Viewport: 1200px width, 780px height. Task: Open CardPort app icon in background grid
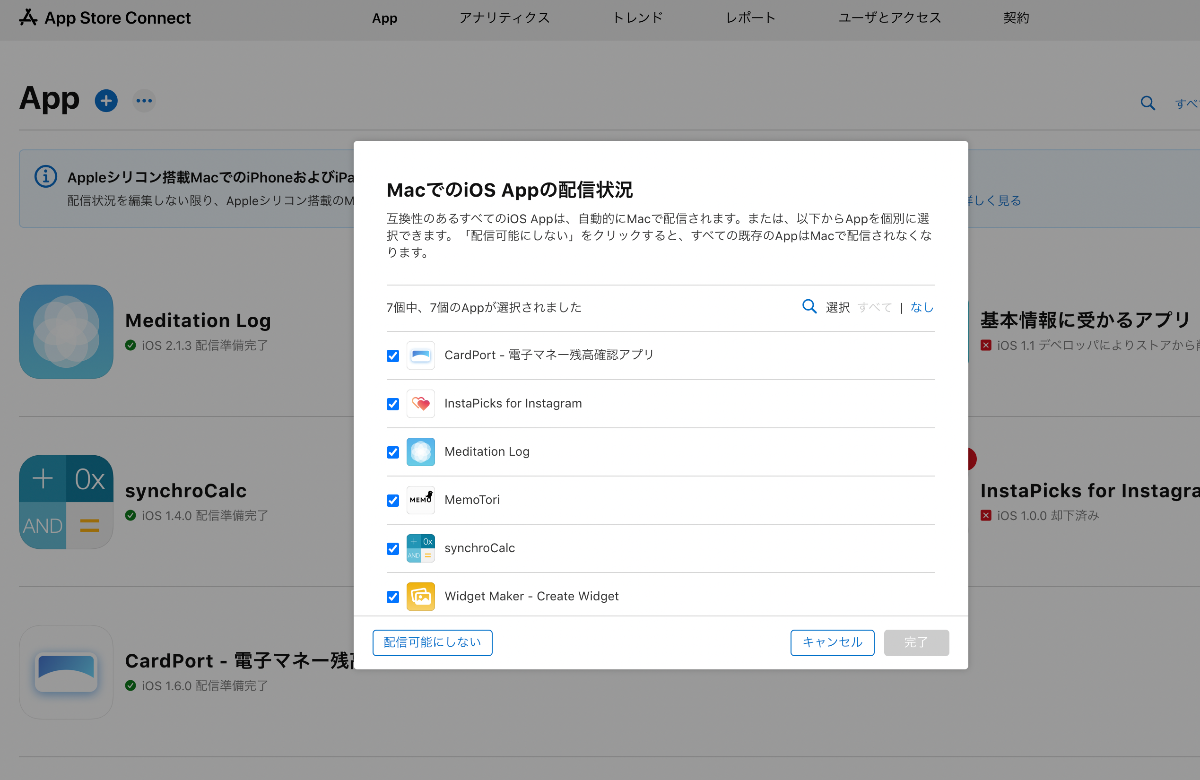point(66,672)
